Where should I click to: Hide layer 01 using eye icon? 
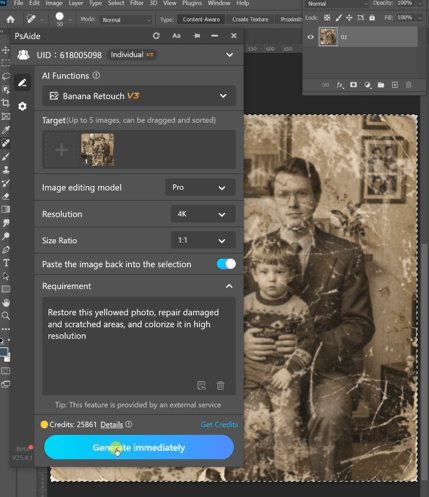tap(310, 37)
